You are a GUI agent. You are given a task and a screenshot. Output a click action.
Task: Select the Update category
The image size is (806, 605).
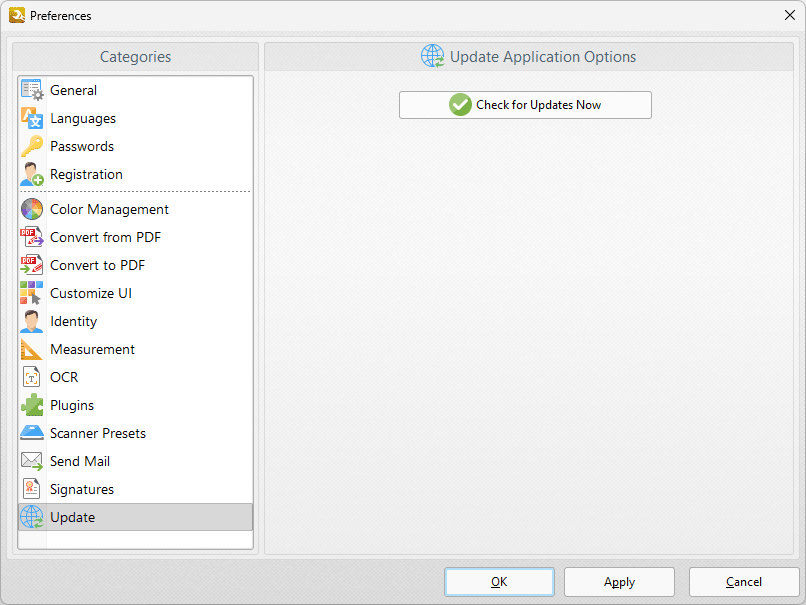(136, 517)
